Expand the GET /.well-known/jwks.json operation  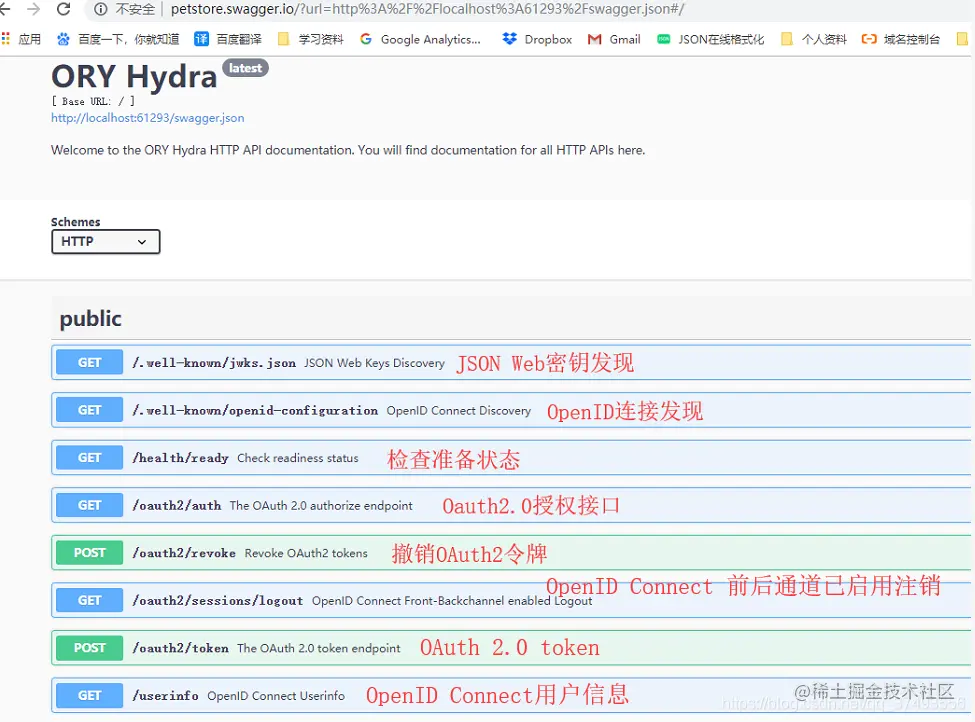tap(511, 363)
